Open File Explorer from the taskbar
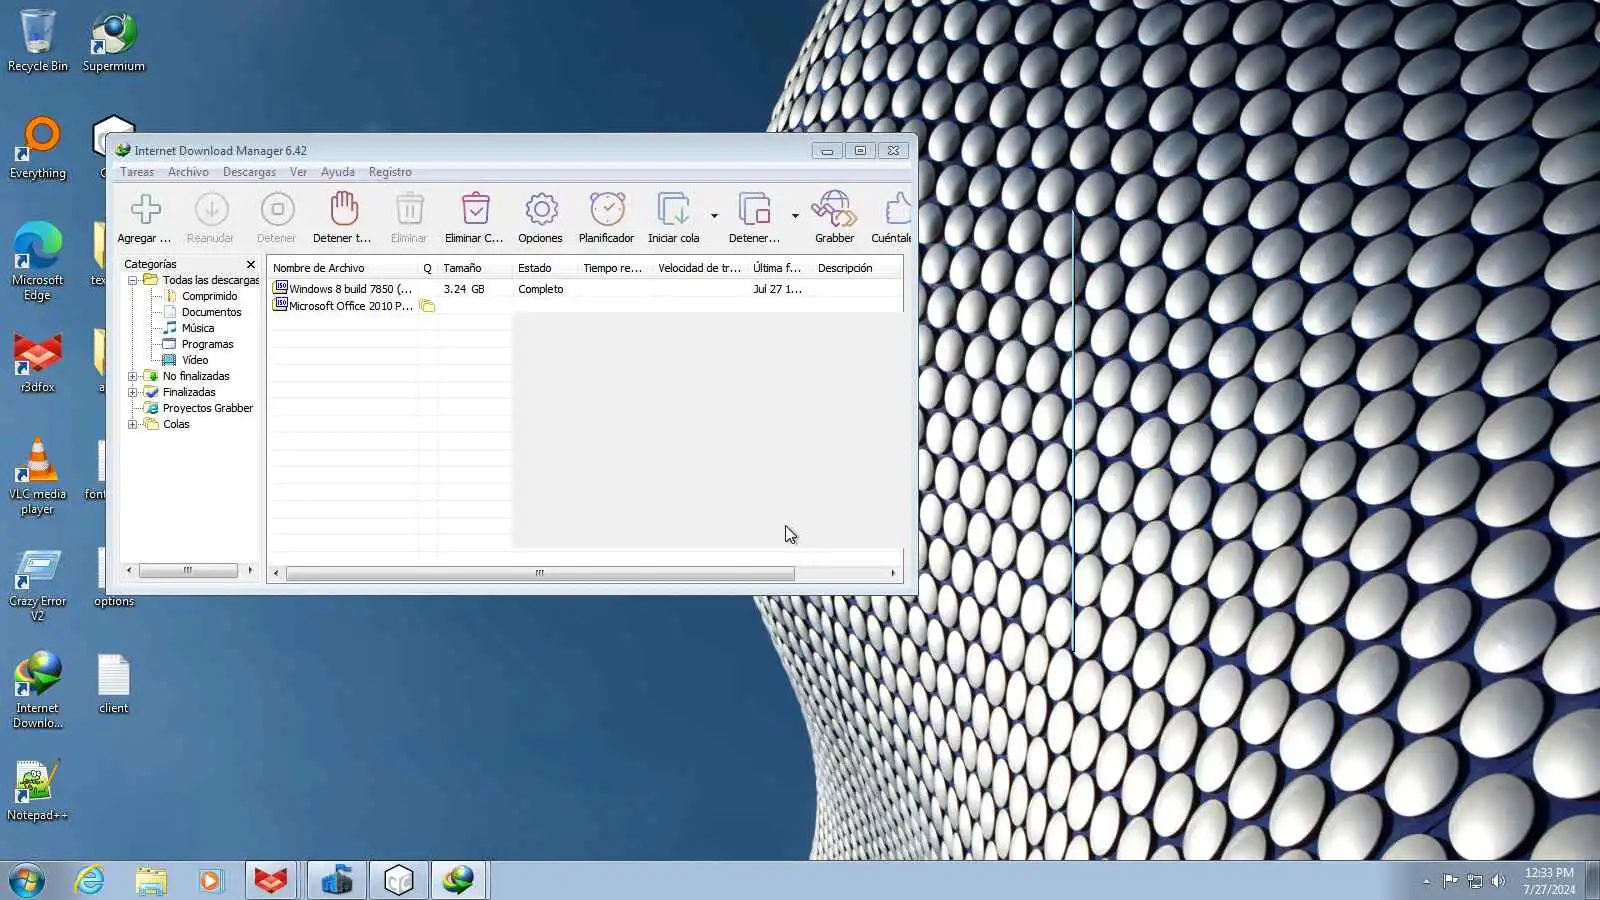 (151, 881)
